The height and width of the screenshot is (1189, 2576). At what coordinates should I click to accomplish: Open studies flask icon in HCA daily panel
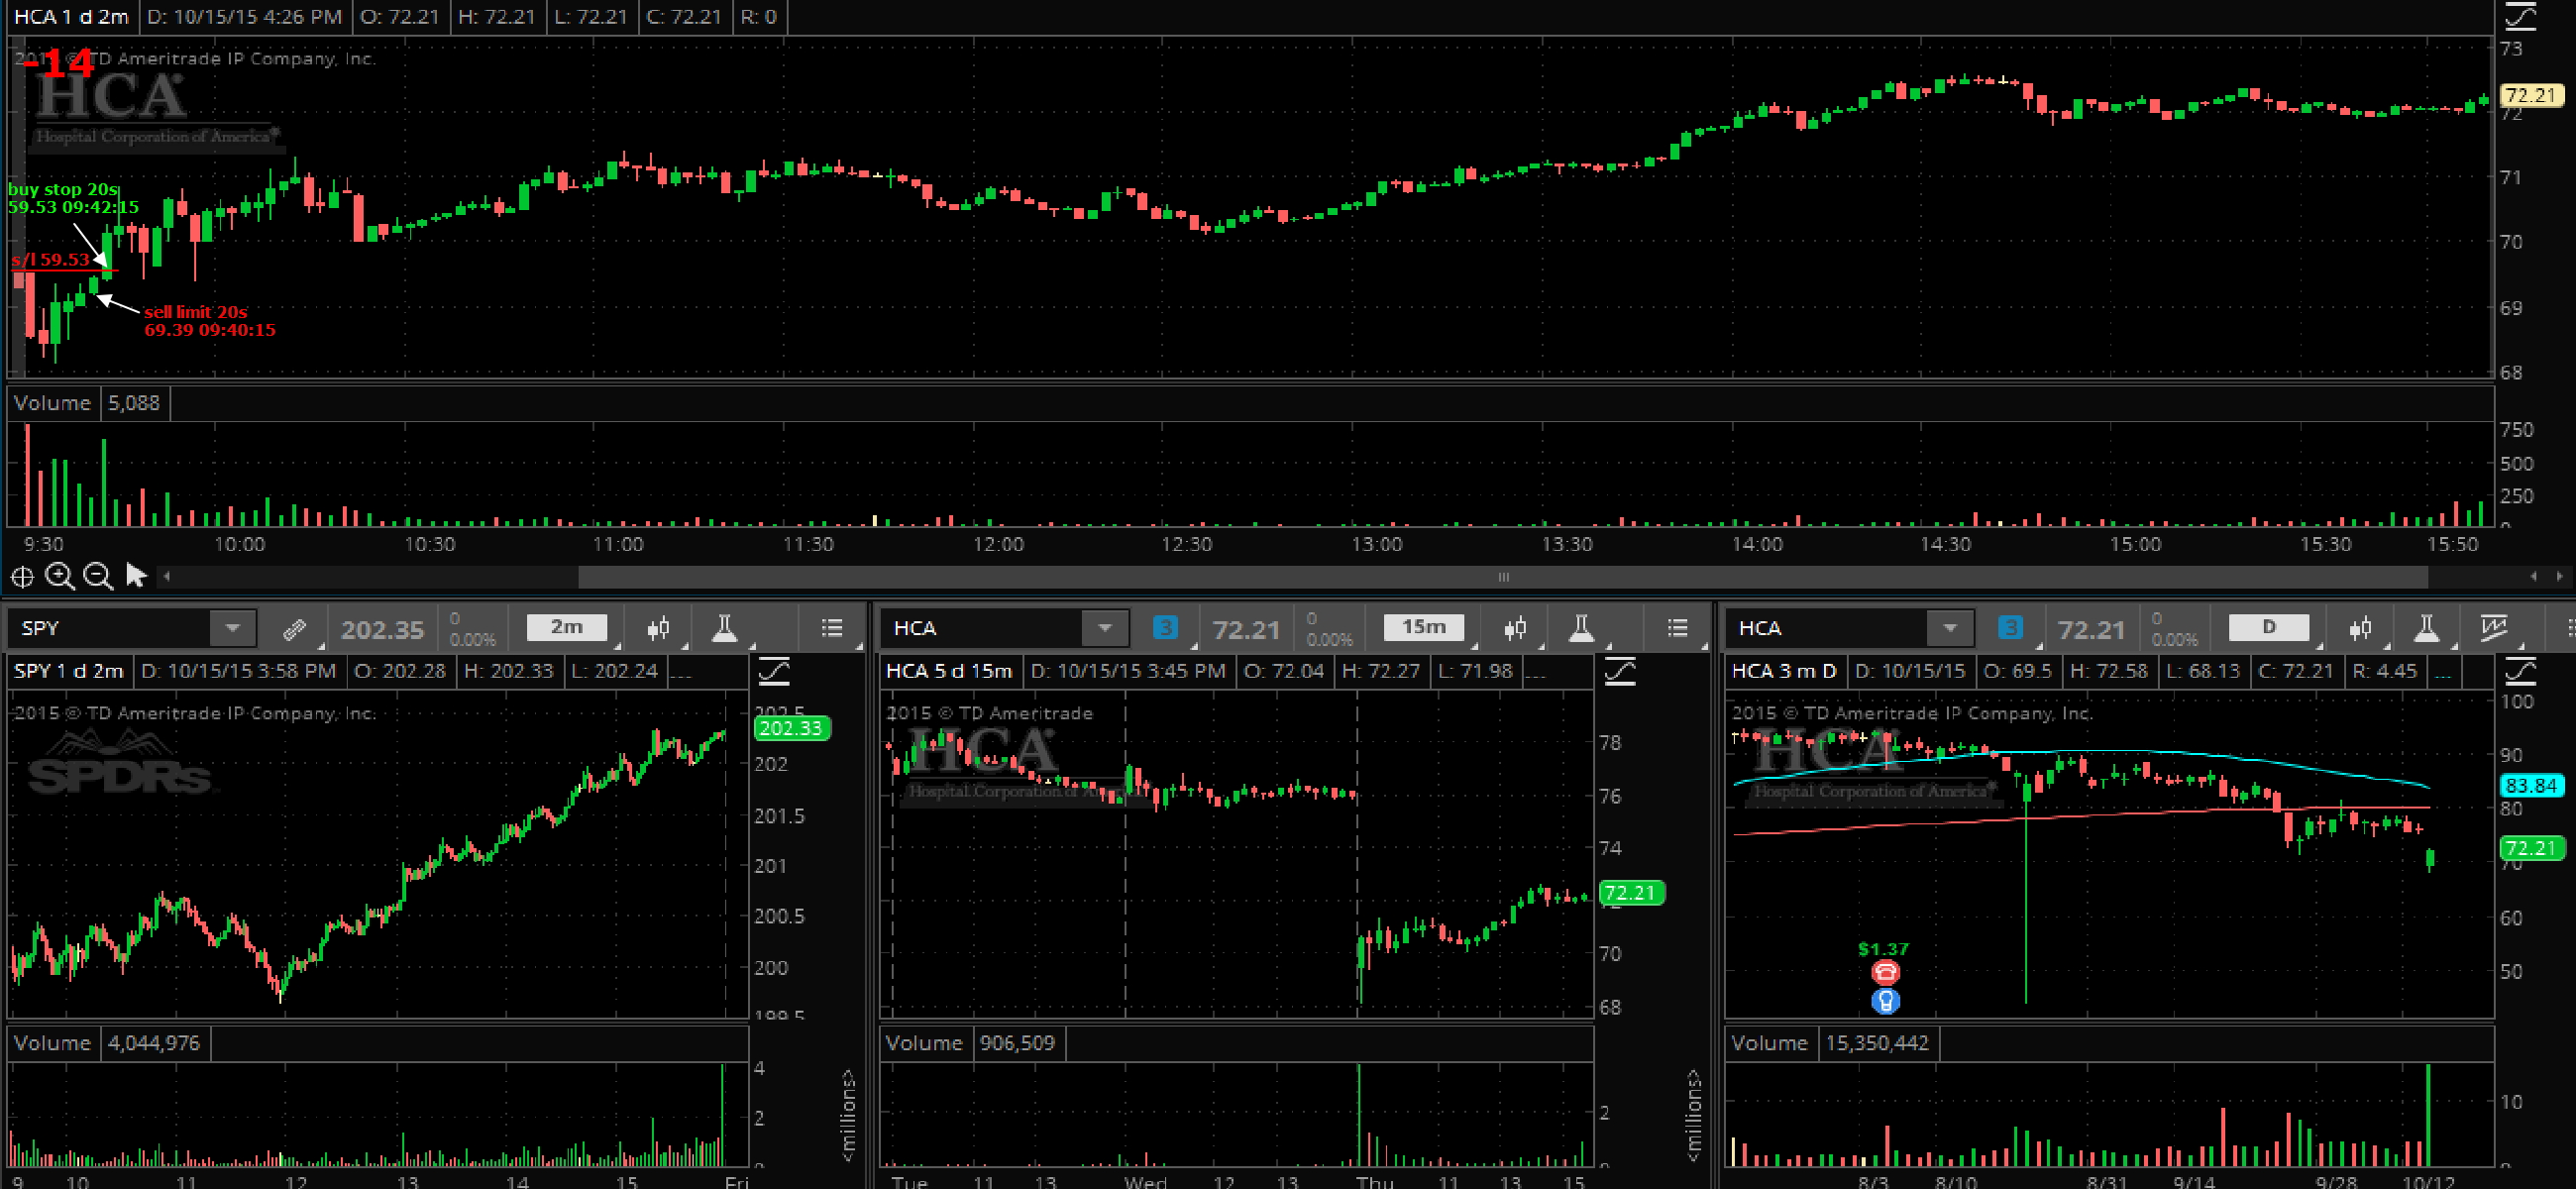tap(2426, 628)
